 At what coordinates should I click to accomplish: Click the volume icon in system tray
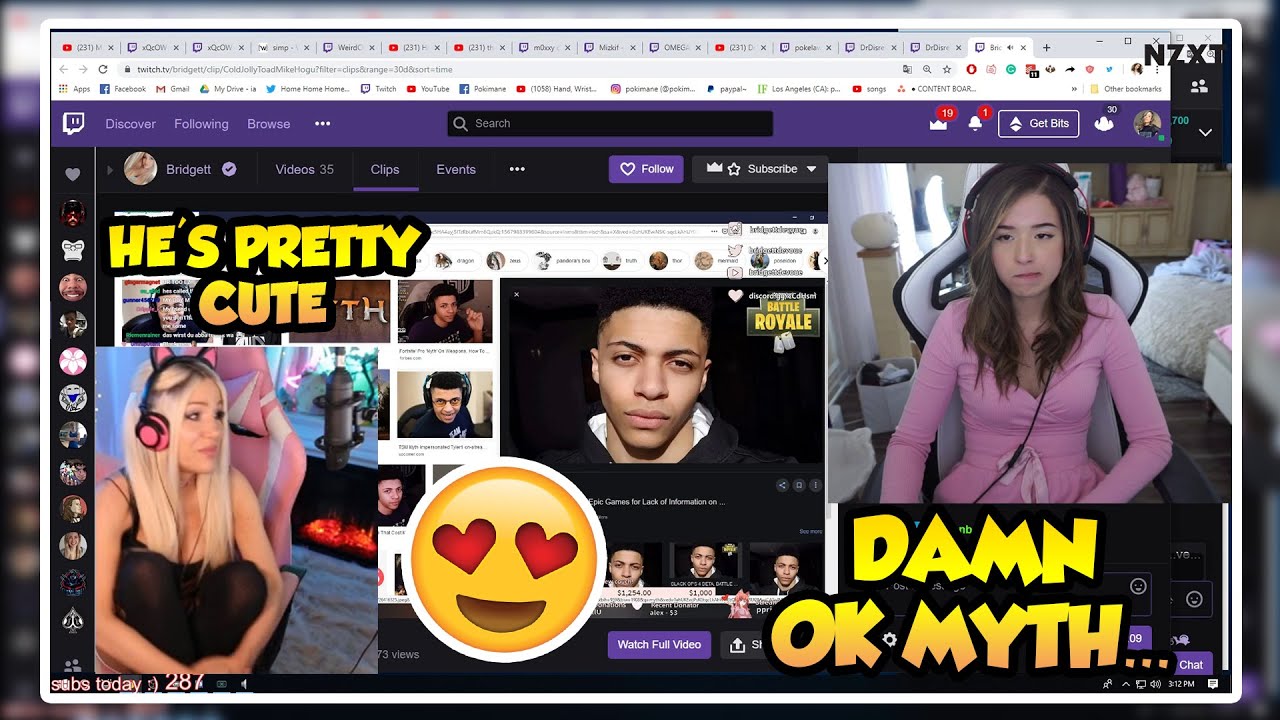pos(1156,684)
